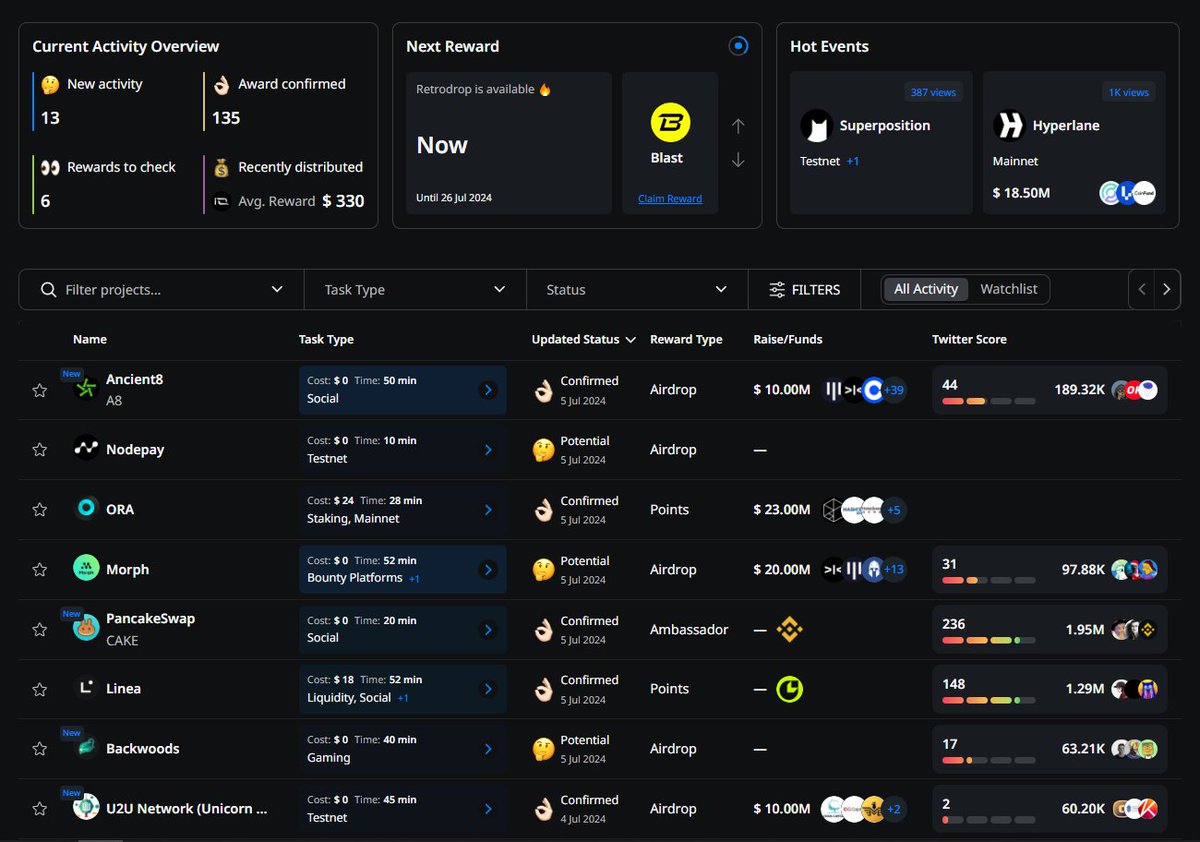The height and width of the screenshot is (842, 1200).
Task: Open the Superposition hot event card
Action: coord(881,142)
